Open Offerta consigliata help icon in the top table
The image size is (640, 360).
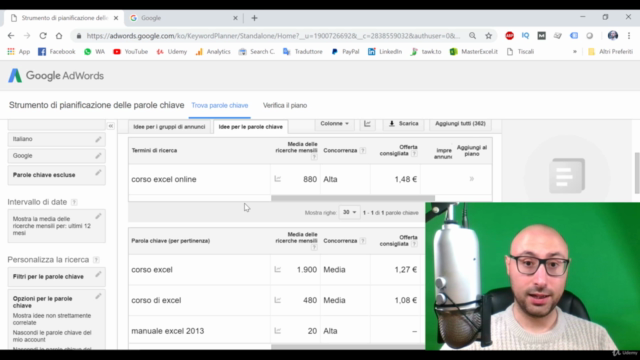[414, 154]
